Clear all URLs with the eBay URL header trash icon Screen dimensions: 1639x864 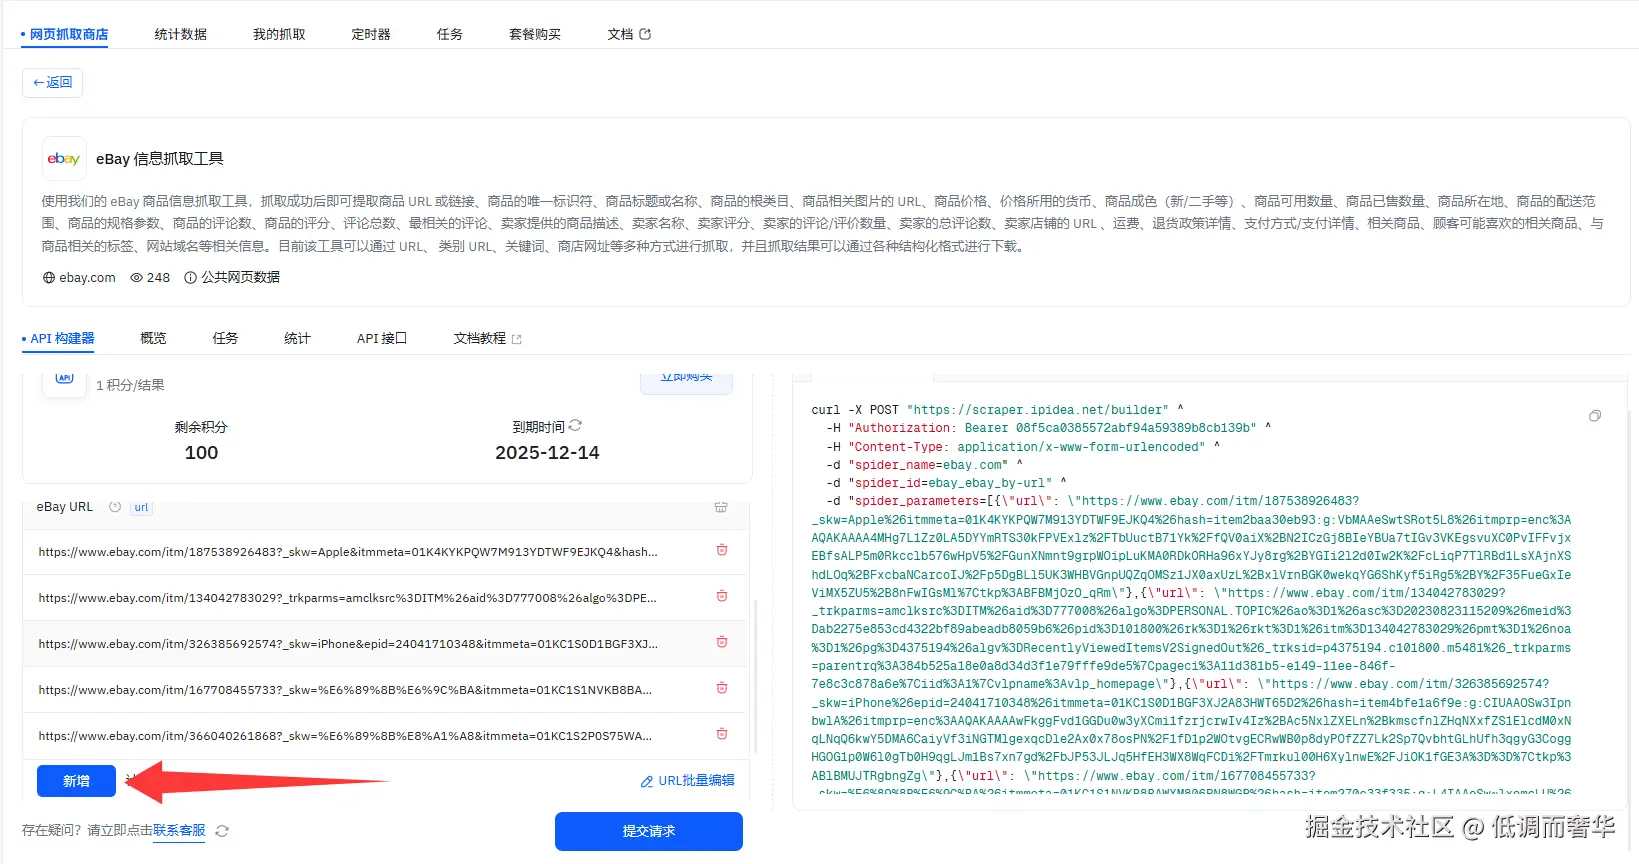(x=721, y=507)
